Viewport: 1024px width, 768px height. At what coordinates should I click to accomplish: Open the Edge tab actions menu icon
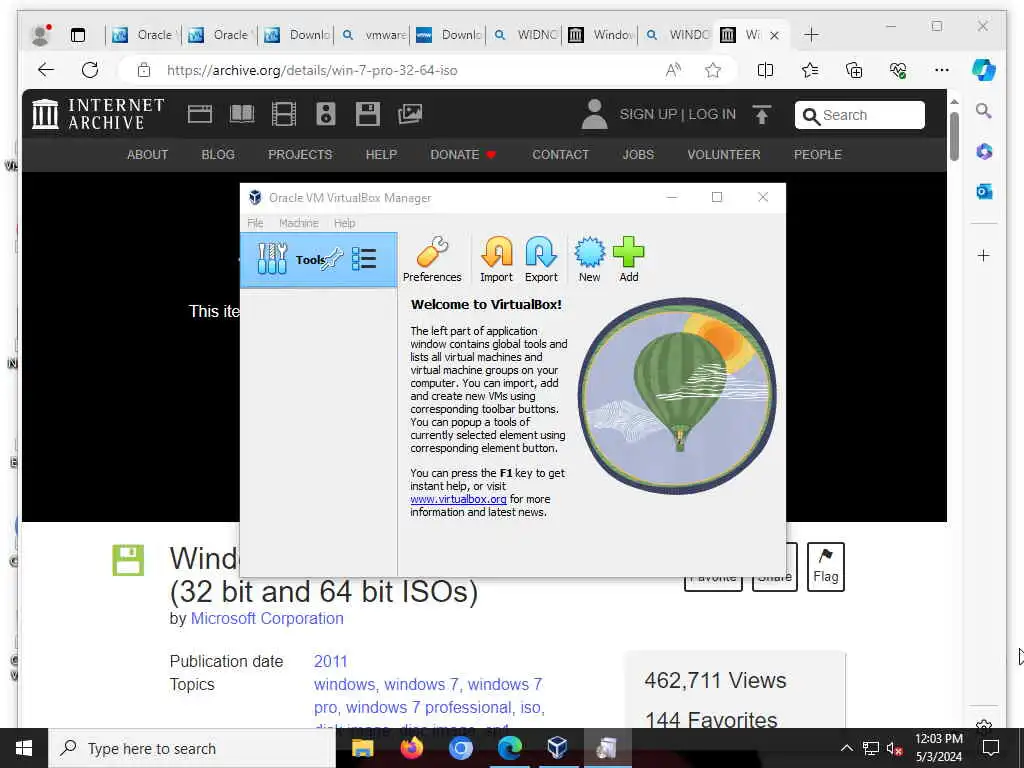pyautogui.click(x=78, y=35)
